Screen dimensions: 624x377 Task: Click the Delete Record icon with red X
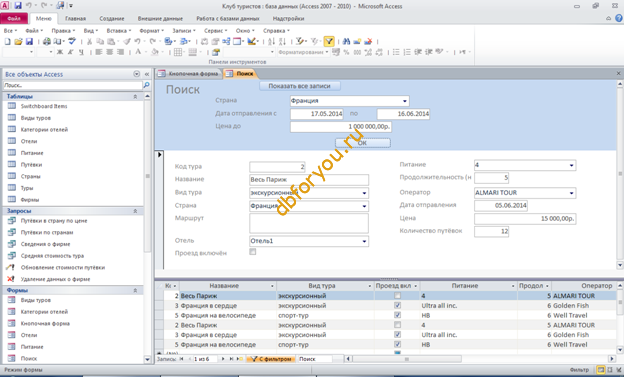click(x=368, y=41)
